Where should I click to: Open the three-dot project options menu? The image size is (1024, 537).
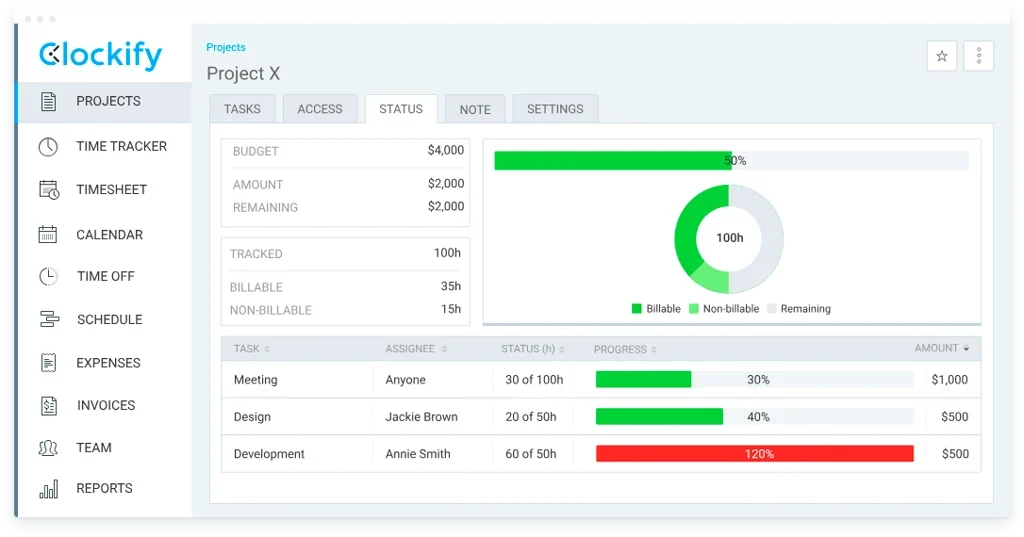978,56
